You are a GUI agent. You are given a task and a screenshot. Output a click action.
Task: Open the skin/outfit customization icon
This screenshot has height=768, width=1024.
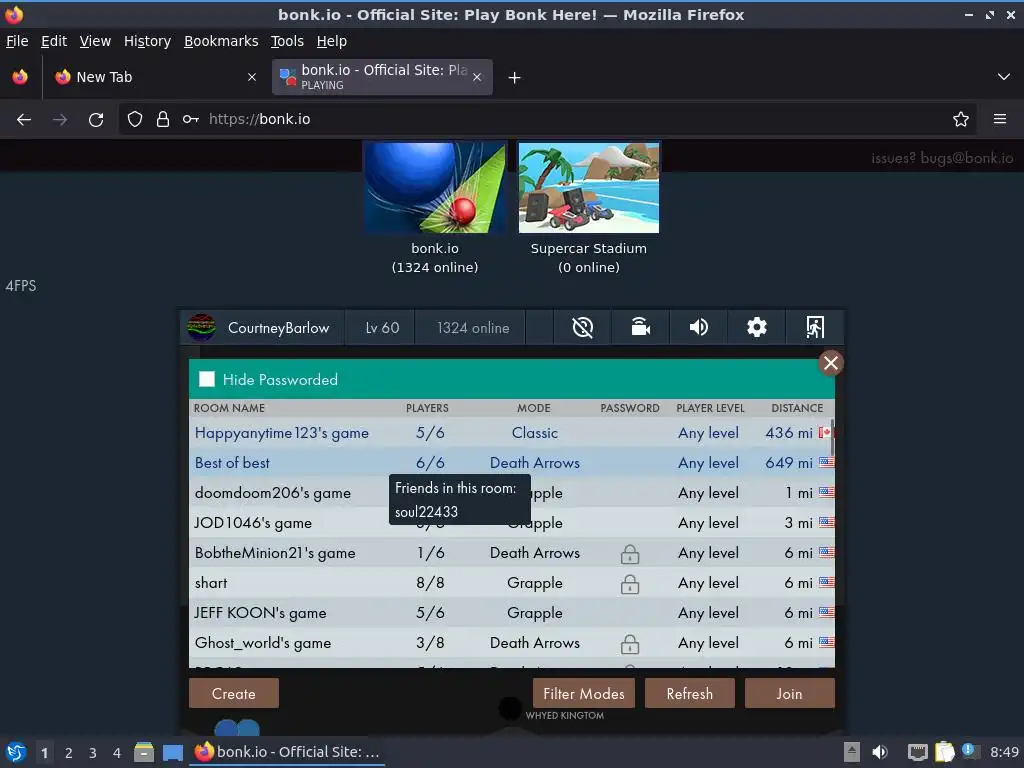(641, 327)
